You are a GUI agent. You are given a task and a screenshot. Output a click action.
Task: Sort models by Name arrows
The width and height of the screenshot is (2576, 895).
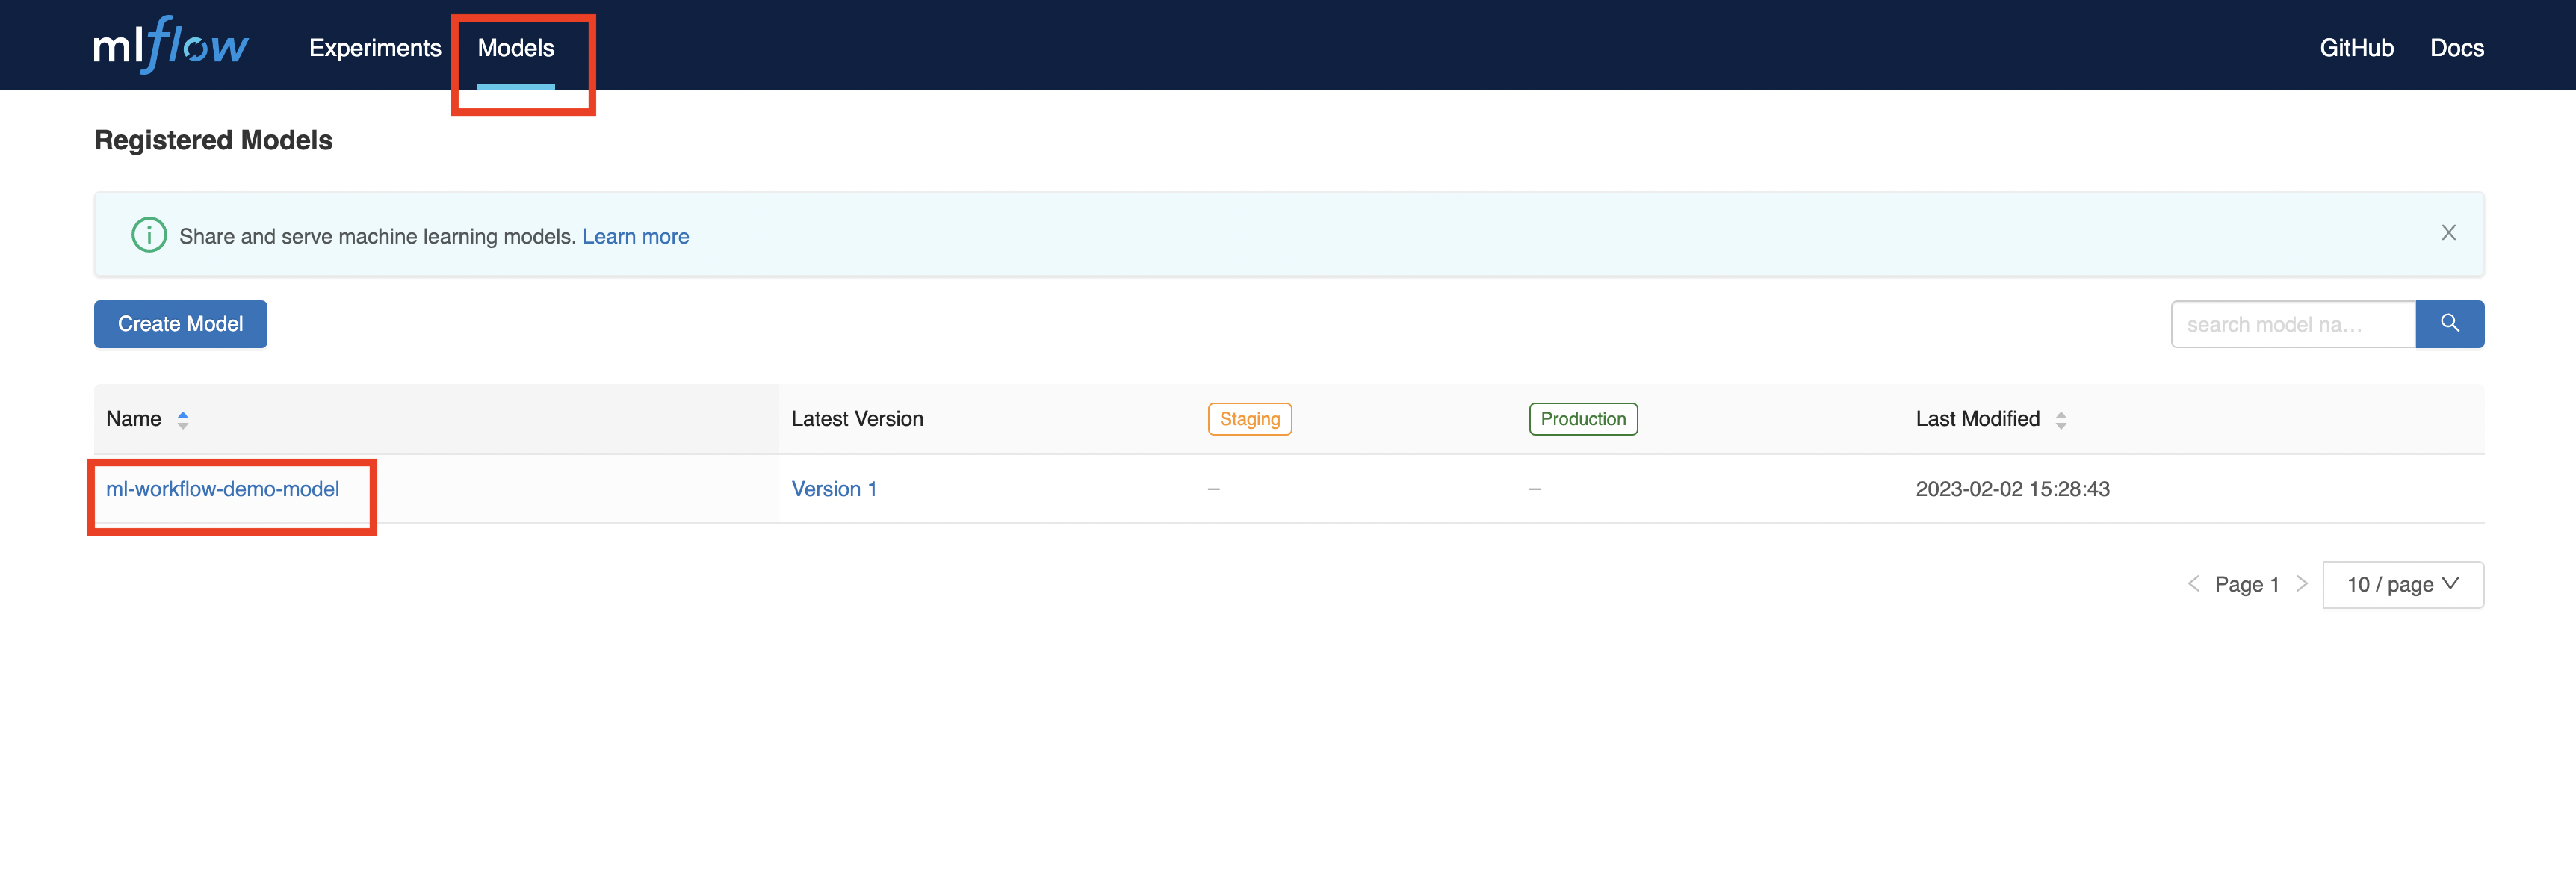[x=183, y=420]
